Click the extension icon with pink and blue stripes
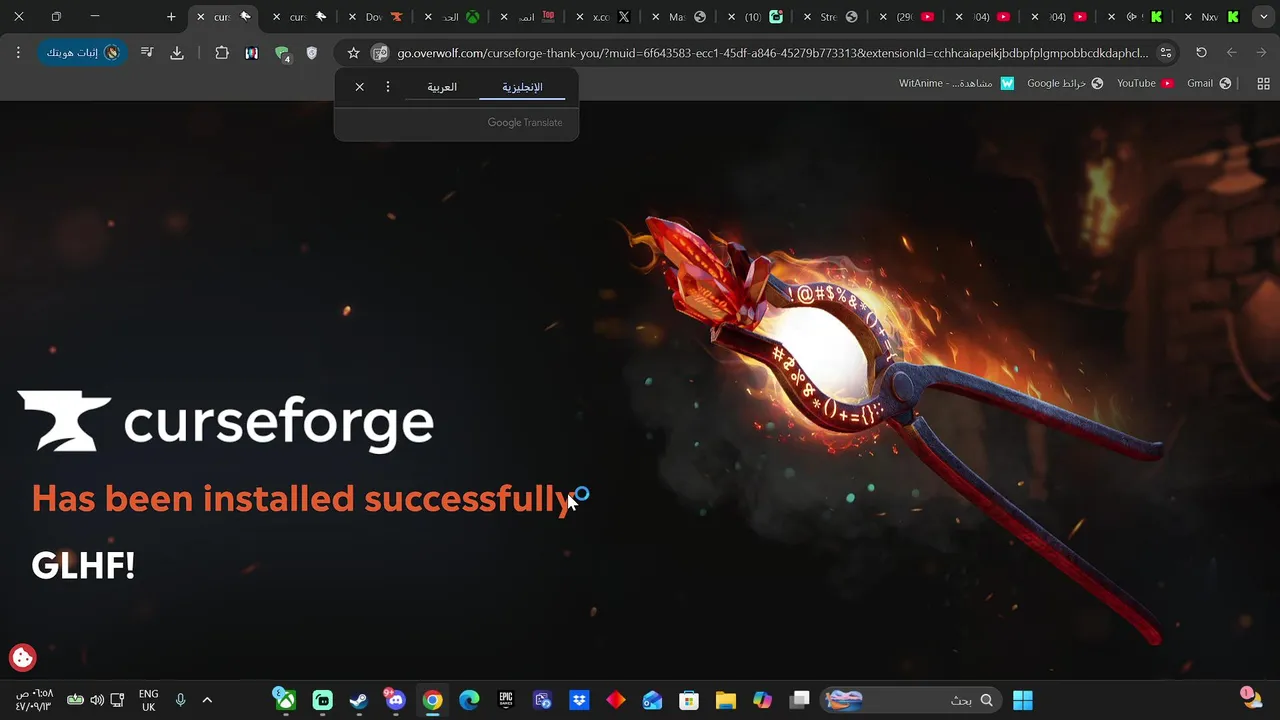Viewport: 1280px width, 720px height. [252, 53]
